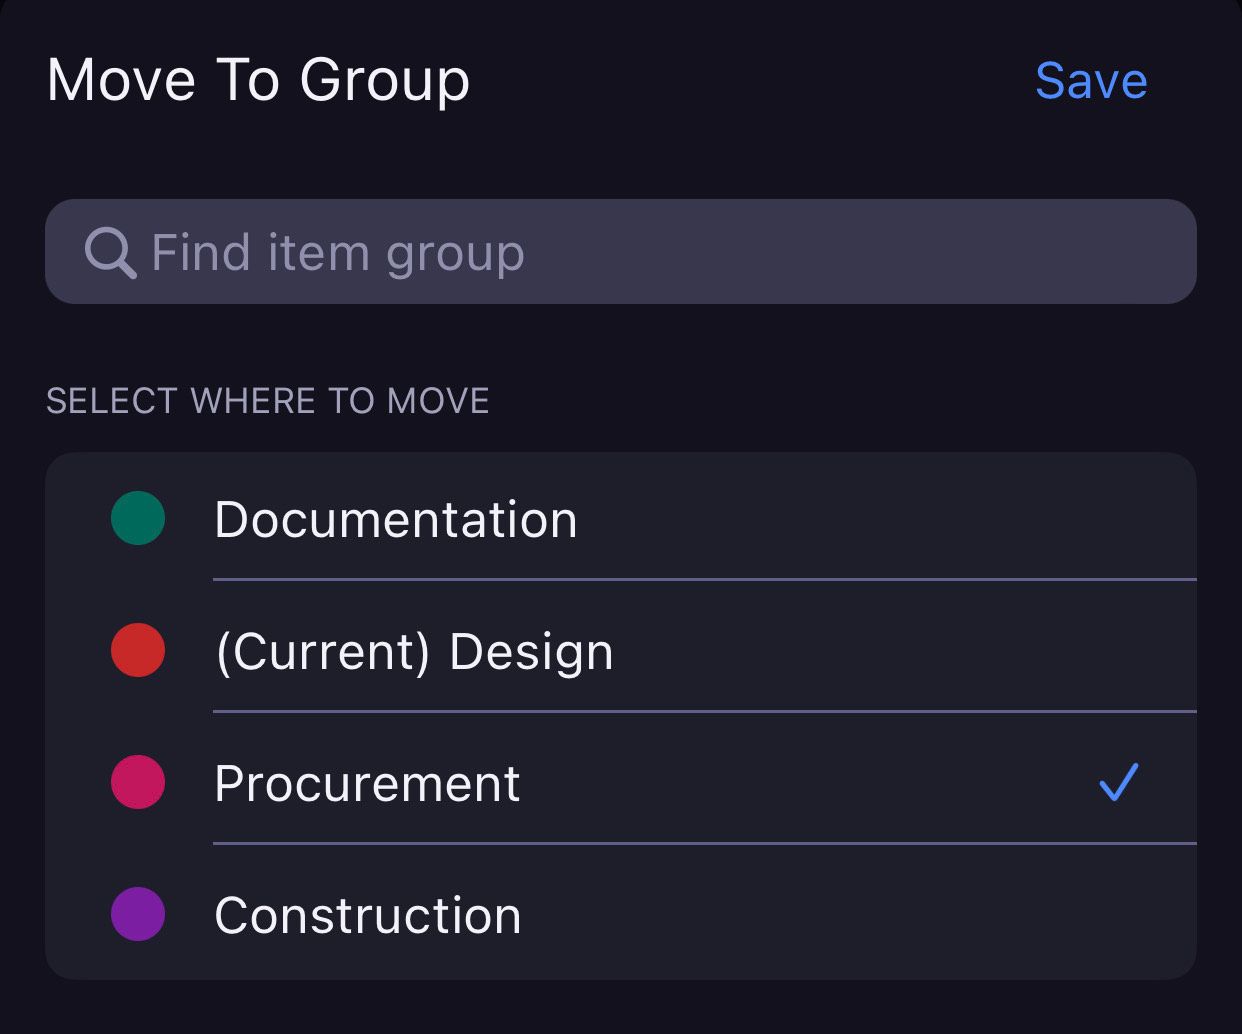The width and height of the screenshot is (1242, 1034).
Task: Click the Move To Group title
Action: pos(258,81)
